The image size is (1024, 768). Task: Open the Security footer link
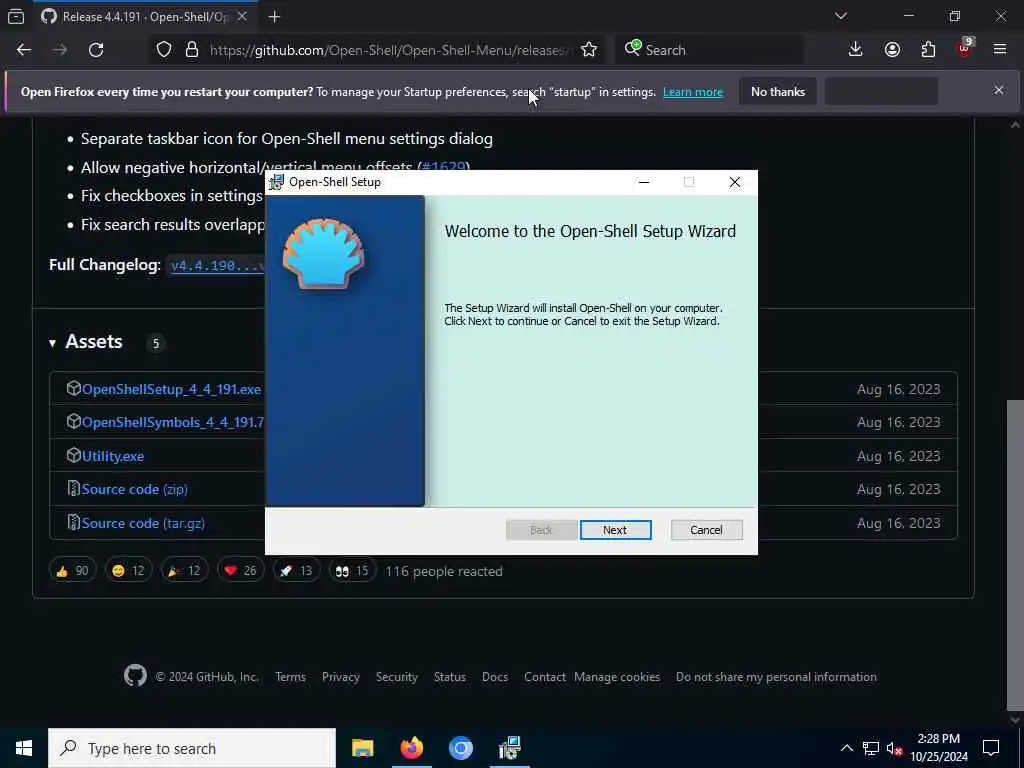pyautogui.click(x=396, y=677)
